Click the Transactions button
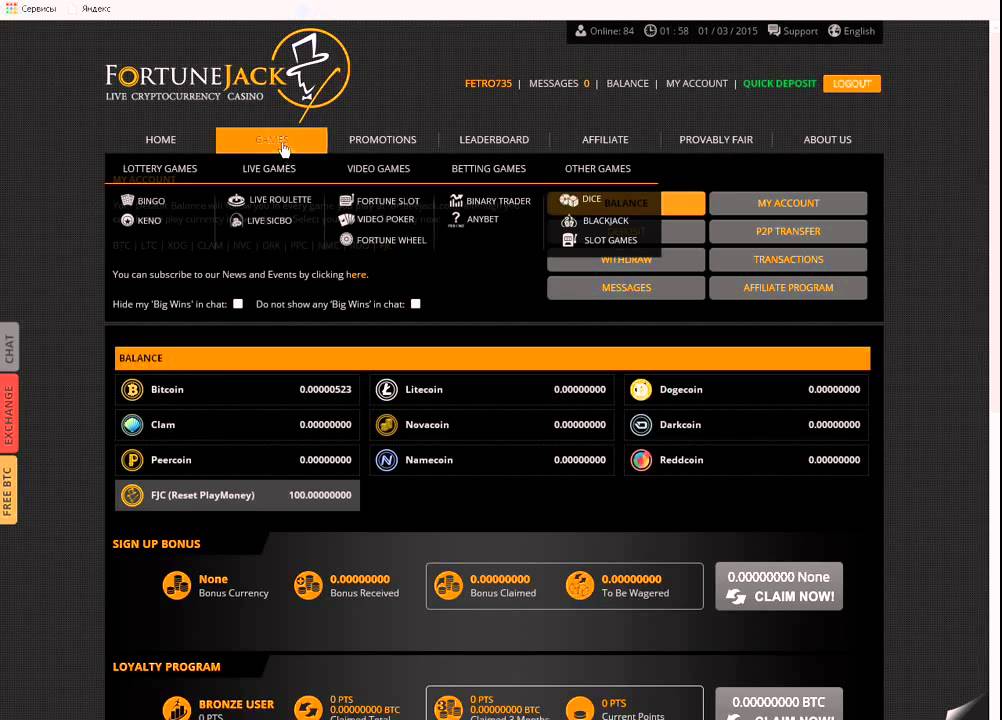Screen dimensions: 1002x720 pyautogui.click(x=788, y=259)
